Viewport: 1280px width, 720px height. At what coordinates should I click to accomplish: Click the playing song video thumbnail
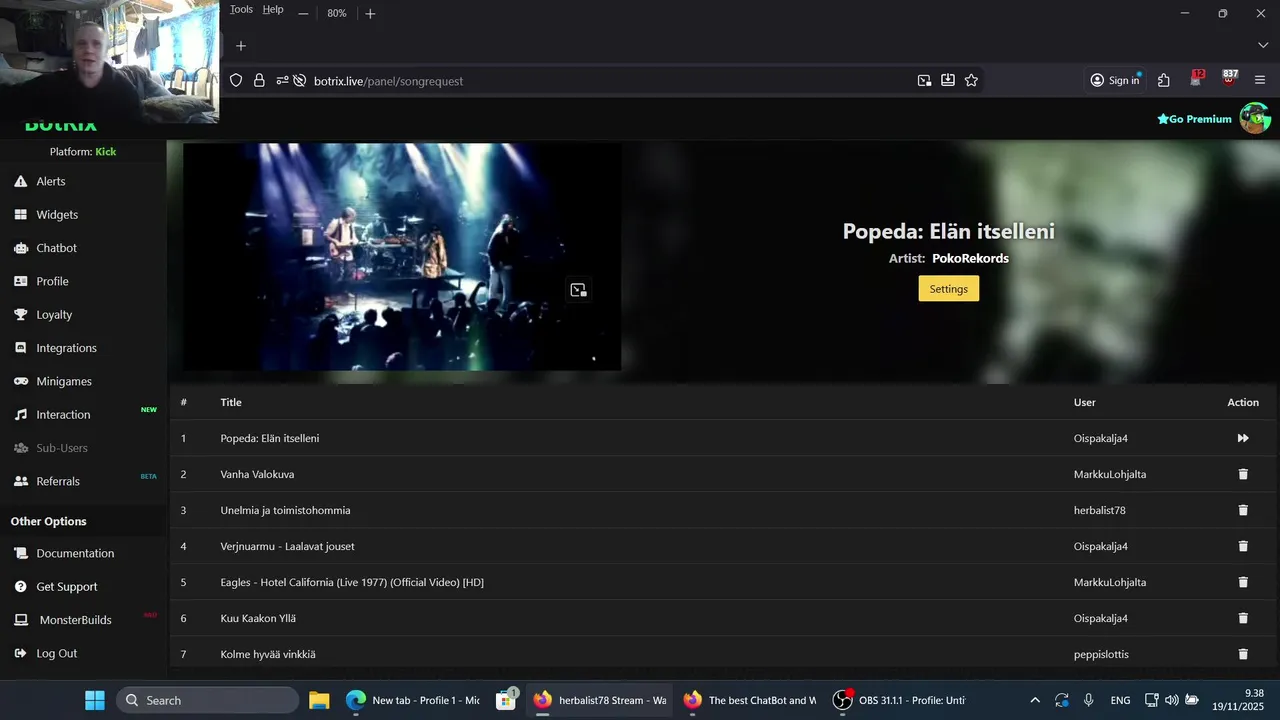tap(402, 257)
